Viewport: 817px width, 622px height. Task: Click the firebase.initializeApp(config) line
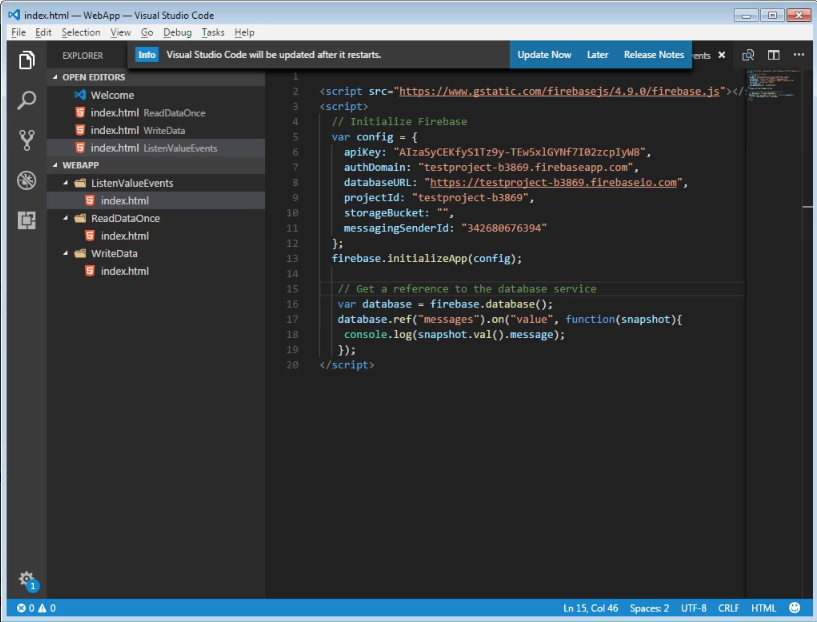[427, 258]
